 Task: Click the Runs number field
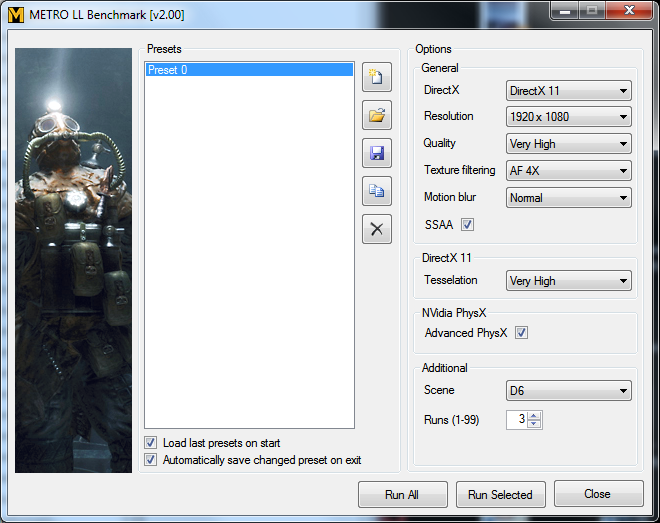point(517,419)
